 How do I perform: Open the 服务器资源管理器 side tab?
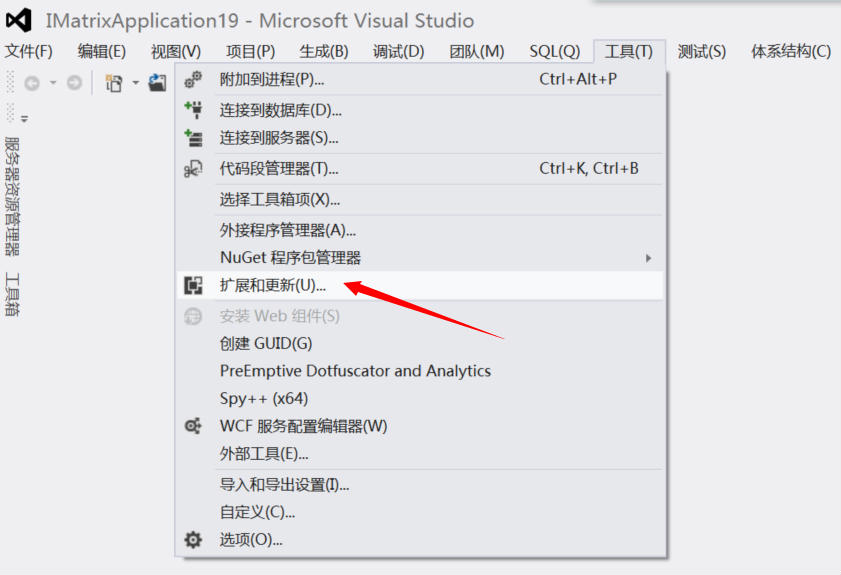(x=12, y=196)
